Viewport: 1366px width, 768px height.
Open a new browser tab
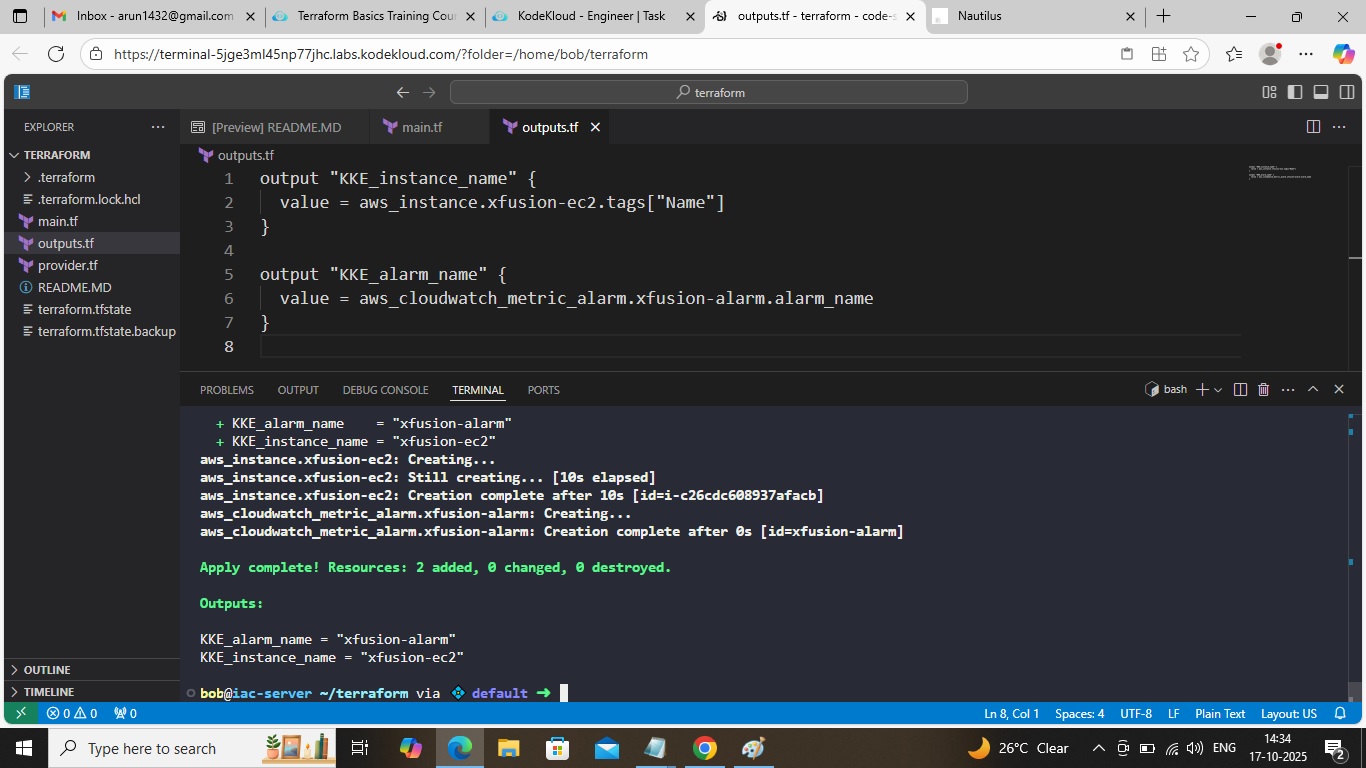[1163, 16]
